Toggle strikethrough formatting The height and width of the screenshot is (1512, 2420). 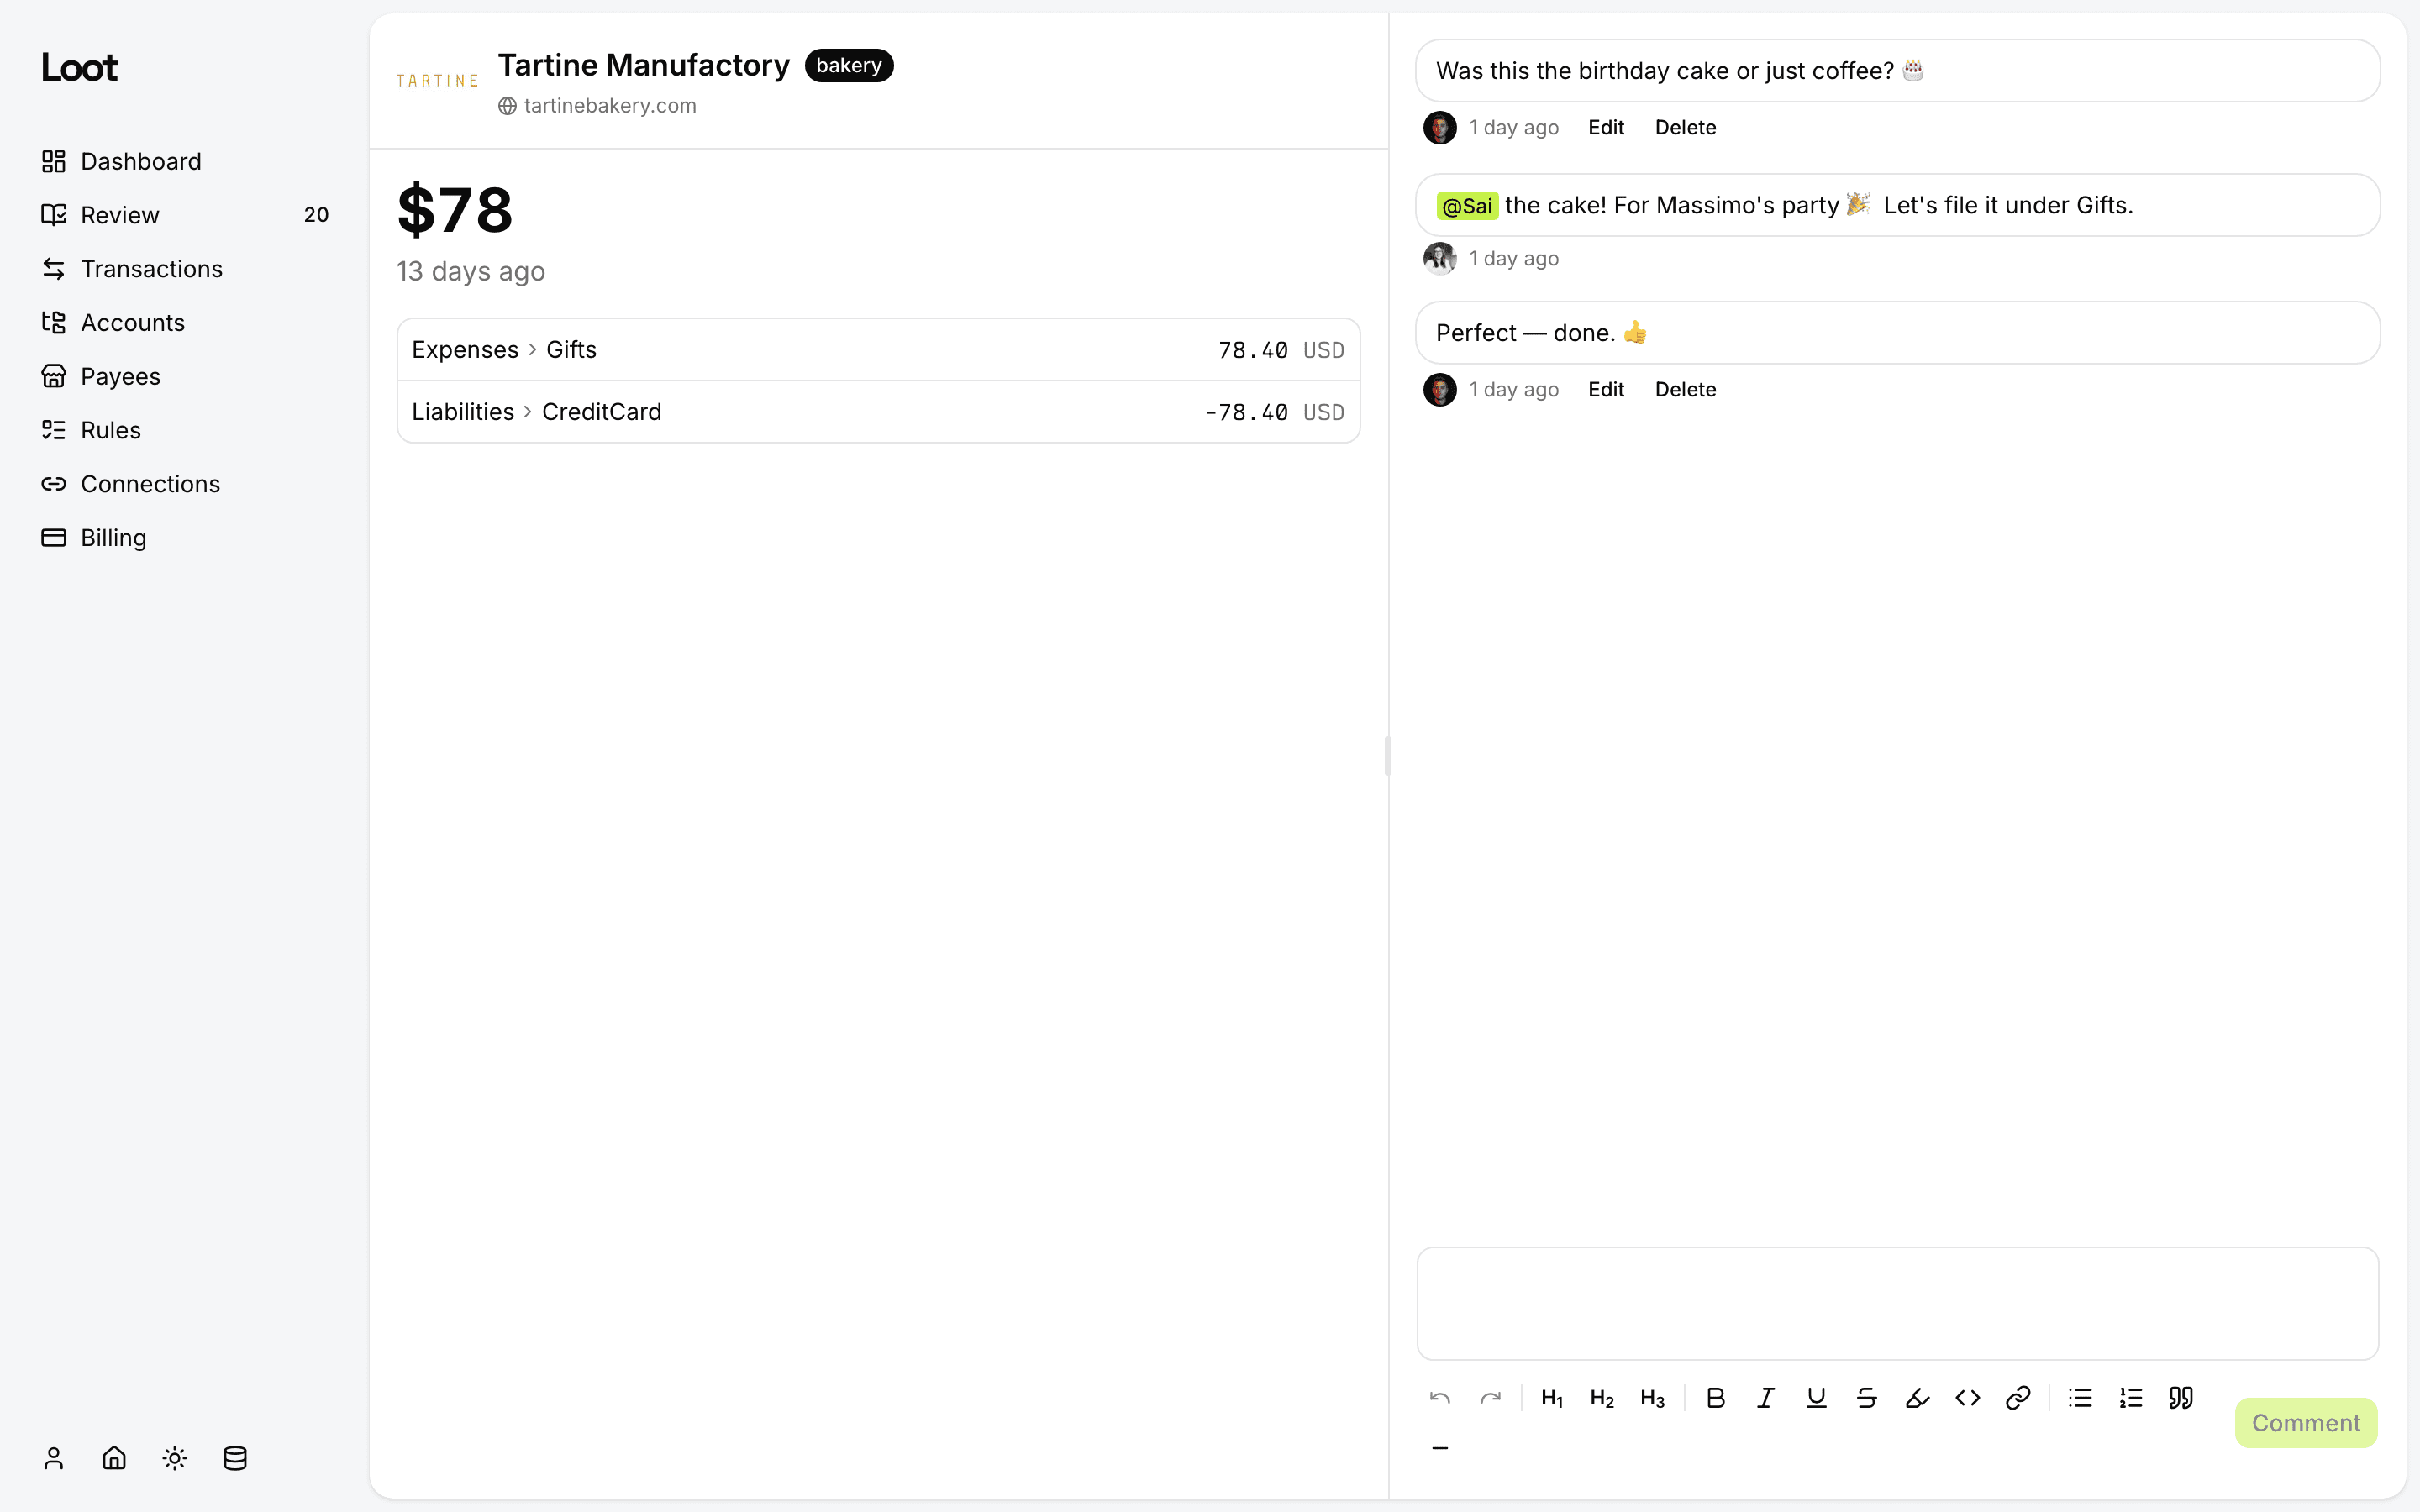point(1867,1398)
